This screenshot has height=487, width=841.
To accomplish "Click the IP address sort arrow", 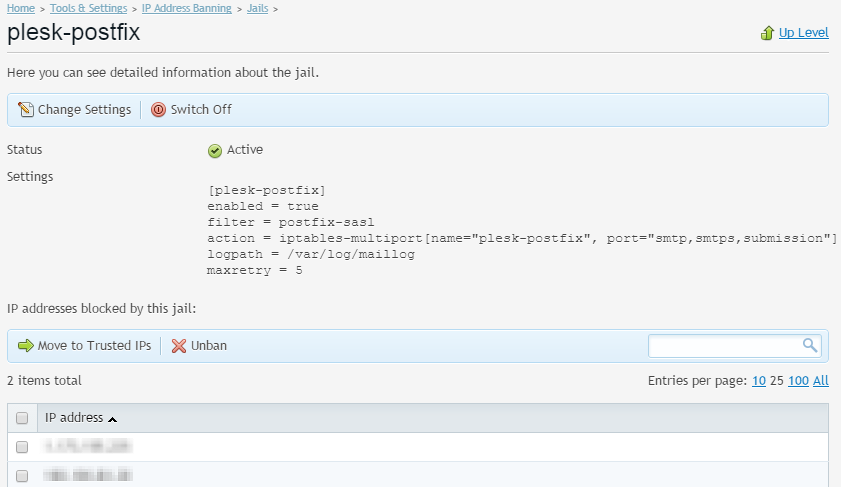I will [x=112, y=419].
